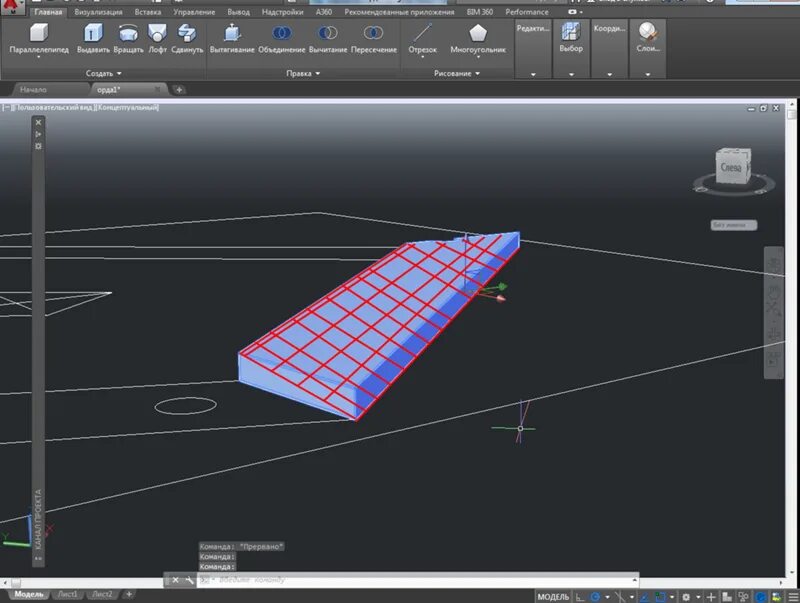Apply the Вычитание subtract operation
800x603 pixels.
click(x=328, y=38)
